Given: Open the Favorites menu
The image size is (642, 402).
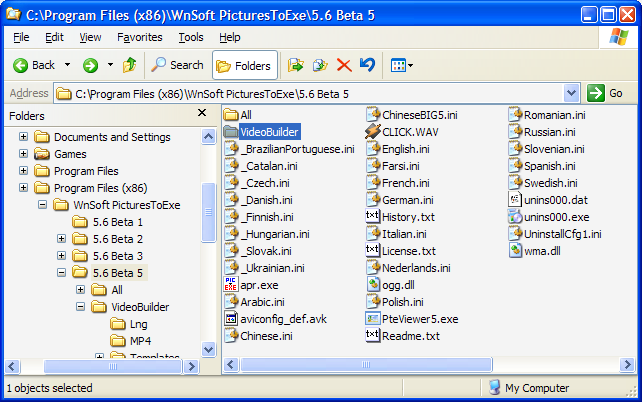Looking at the screenshot, I should (x=140, y=37).
